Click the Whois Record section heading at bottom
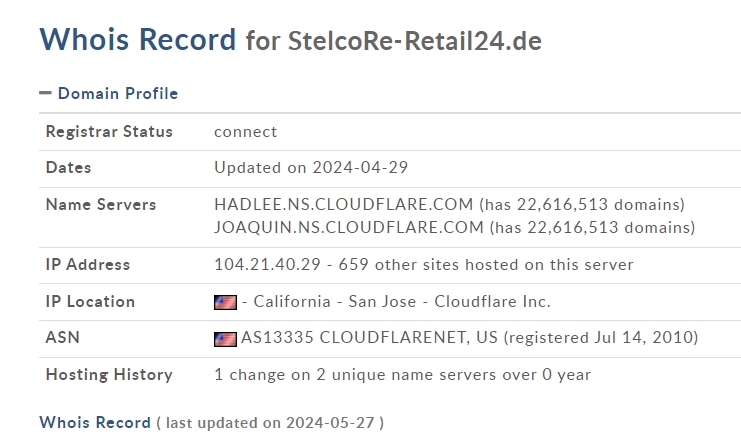This screenshot has width=741, height=440. click(x=95, y=422)
